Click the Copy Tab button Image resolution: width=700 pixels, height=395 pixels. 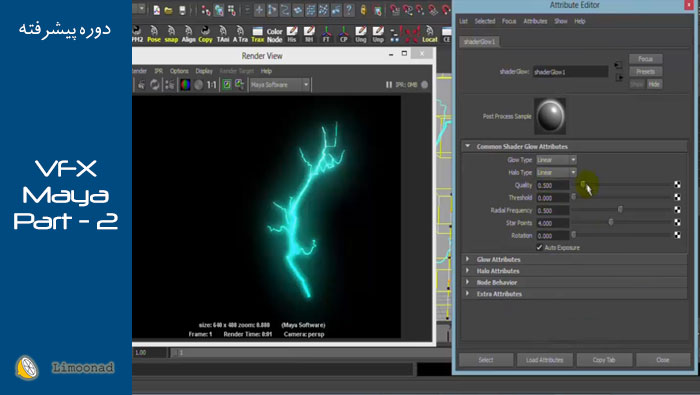pos(604,360)
